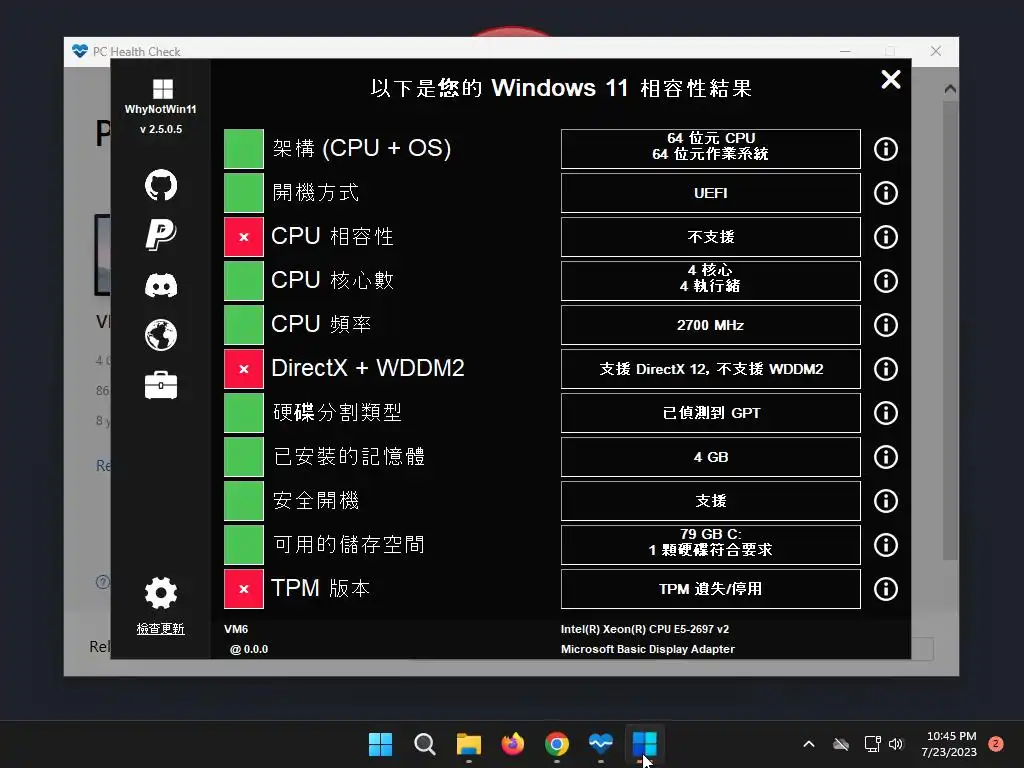Click the briefcase icon in the sidebar
The height and width of the screenshot is (768, 1024).
[x=161, y=385]
